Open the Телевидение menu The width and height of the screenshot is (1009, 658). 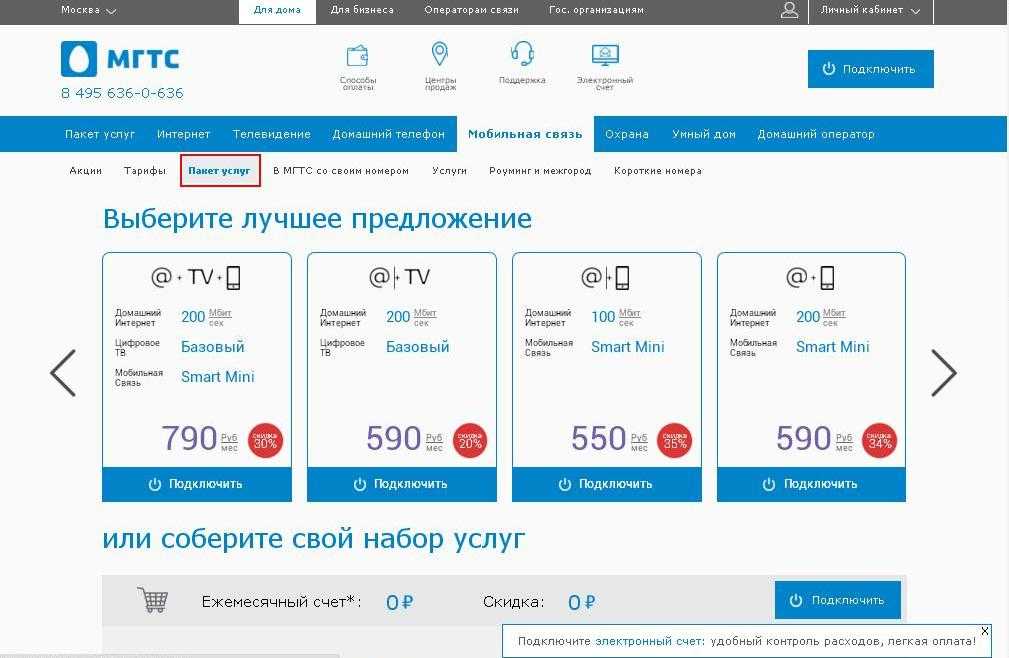click(x=272, y=134)
